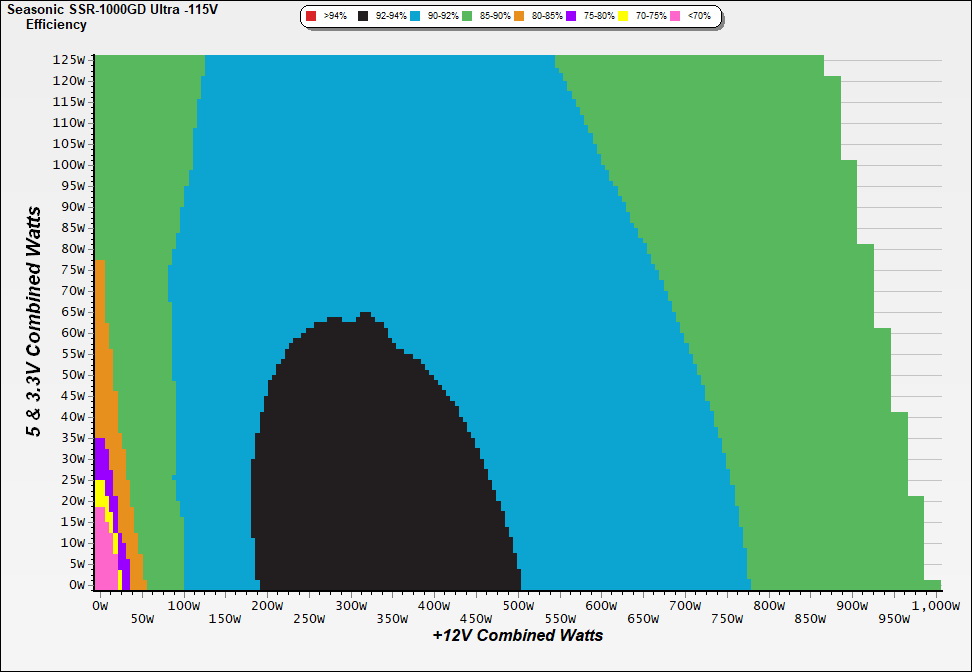Click the 125W label on y-axis

click(x=70, y=59)
